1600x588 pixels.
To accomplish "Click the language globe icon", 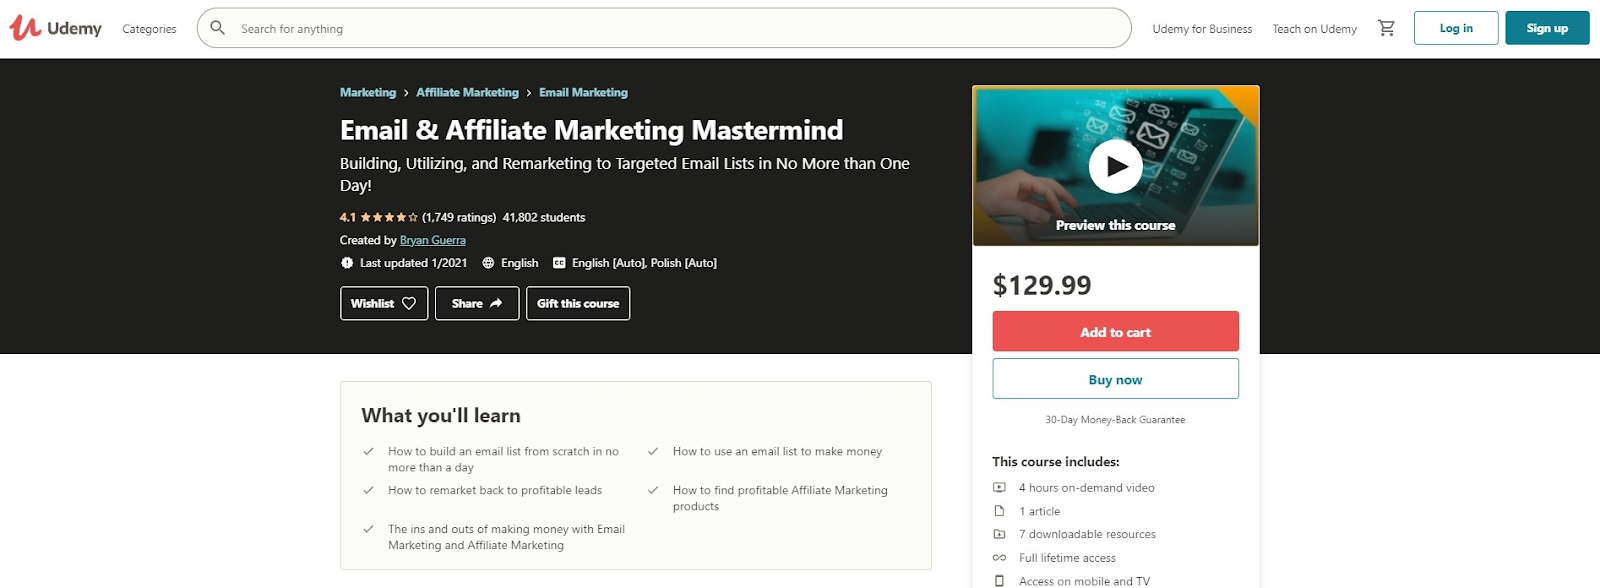I will [488, 263].
